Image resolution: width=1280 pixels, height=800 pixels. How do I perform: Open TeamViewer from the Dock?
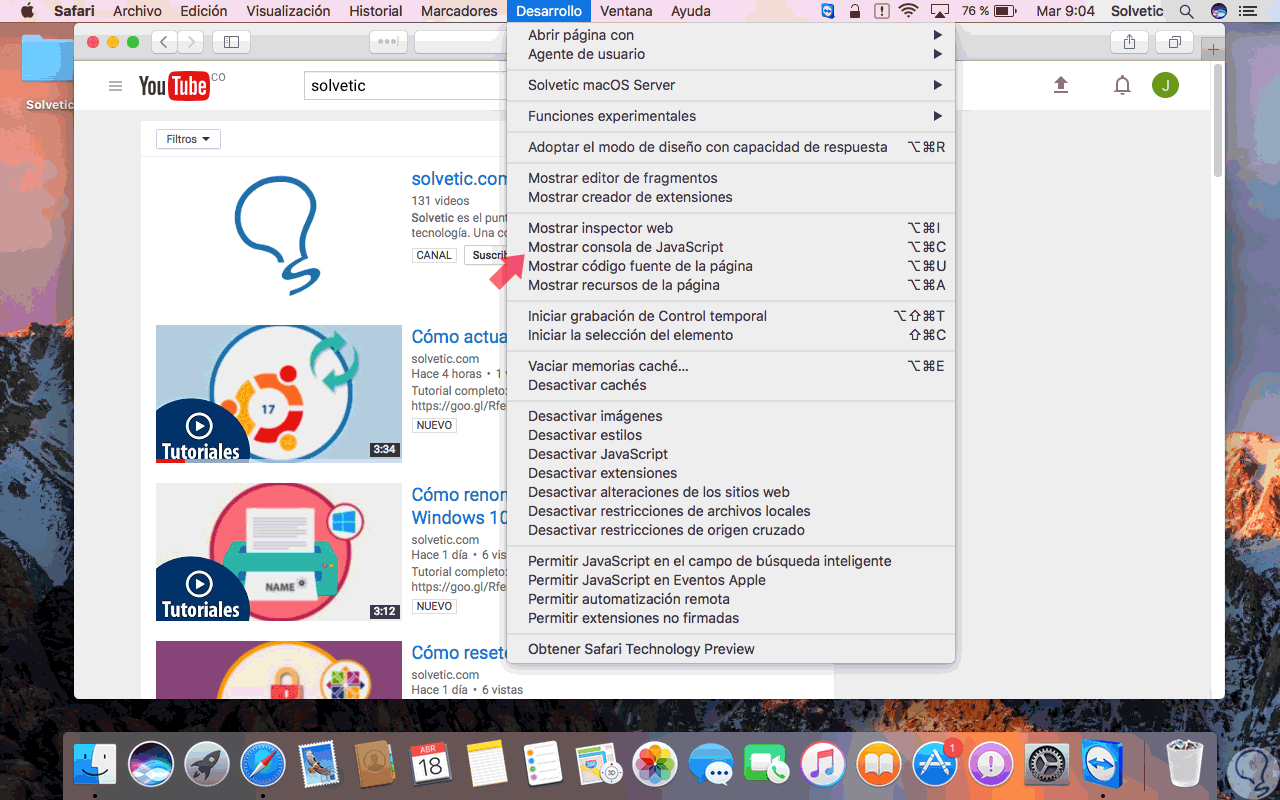[1103, 765]
